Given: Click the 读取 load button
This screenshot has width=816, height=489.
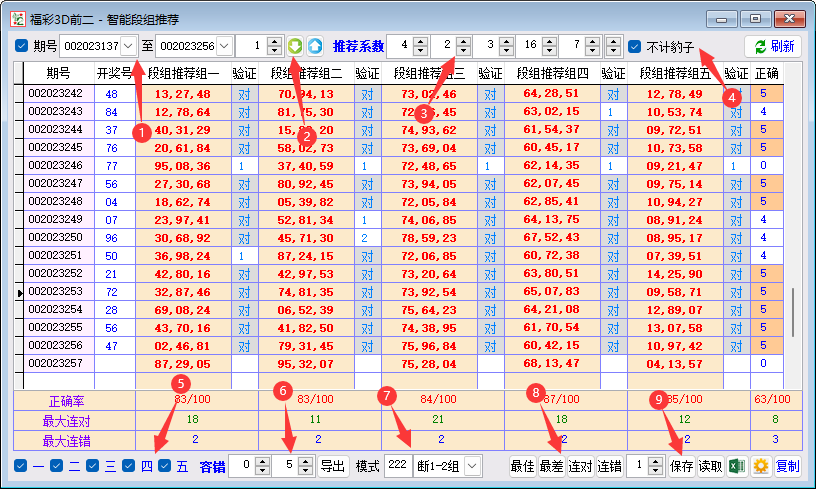Looking at the screenshot, I should (710, 466).
